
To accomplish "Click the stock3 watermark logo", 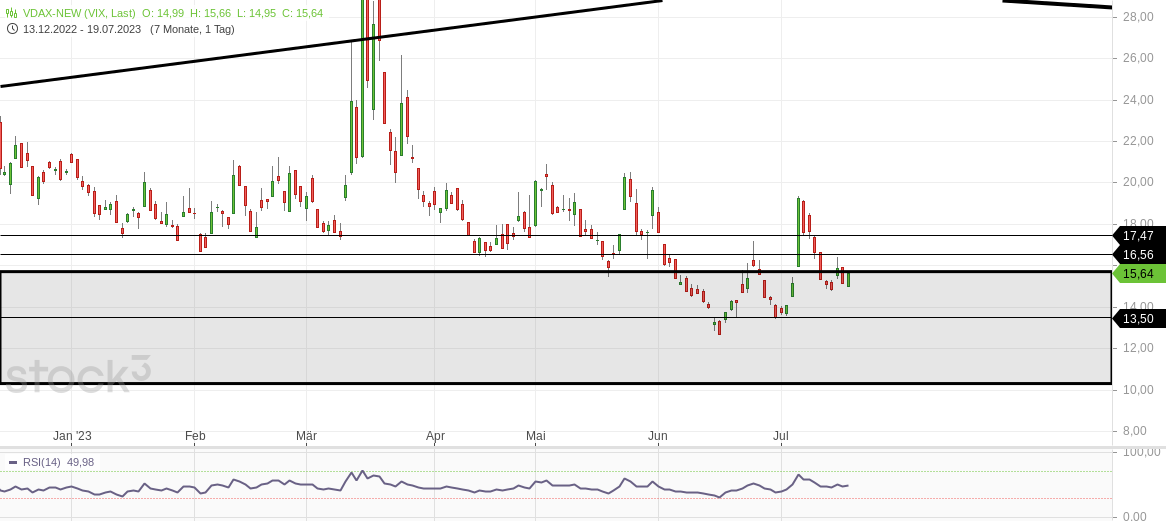I will click(77, 374).
